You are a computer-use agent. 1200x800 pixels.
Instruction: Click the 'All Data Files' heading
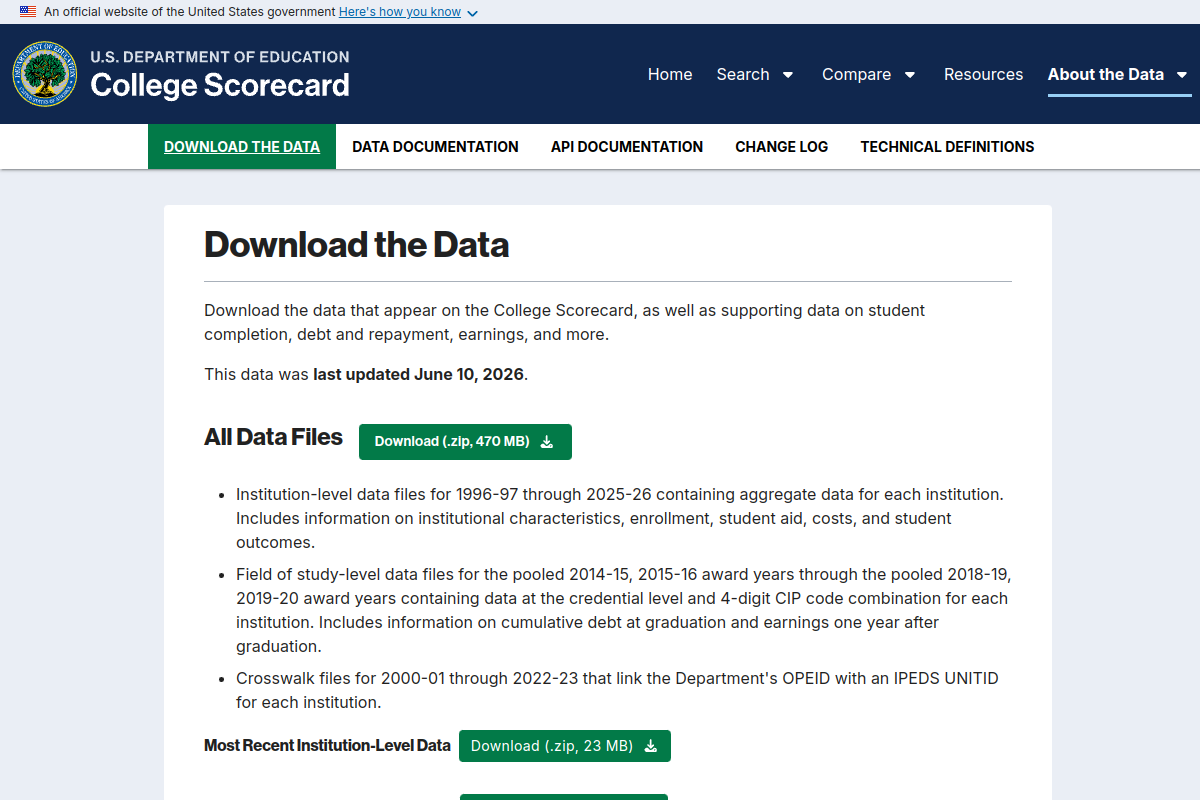point(273,437)
